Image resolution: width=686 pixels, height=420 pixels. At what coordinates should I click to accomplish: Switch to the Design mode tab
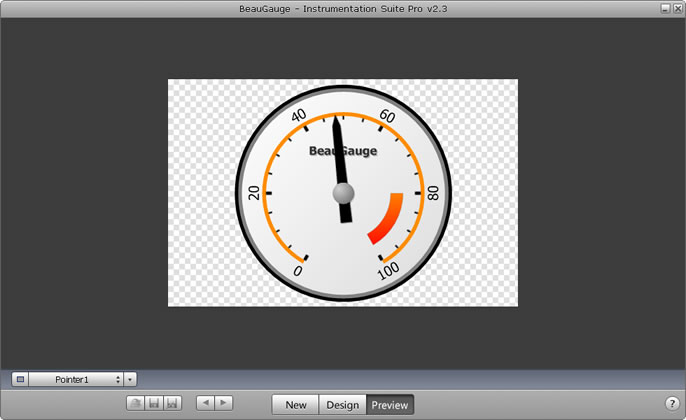pos(343,405)
